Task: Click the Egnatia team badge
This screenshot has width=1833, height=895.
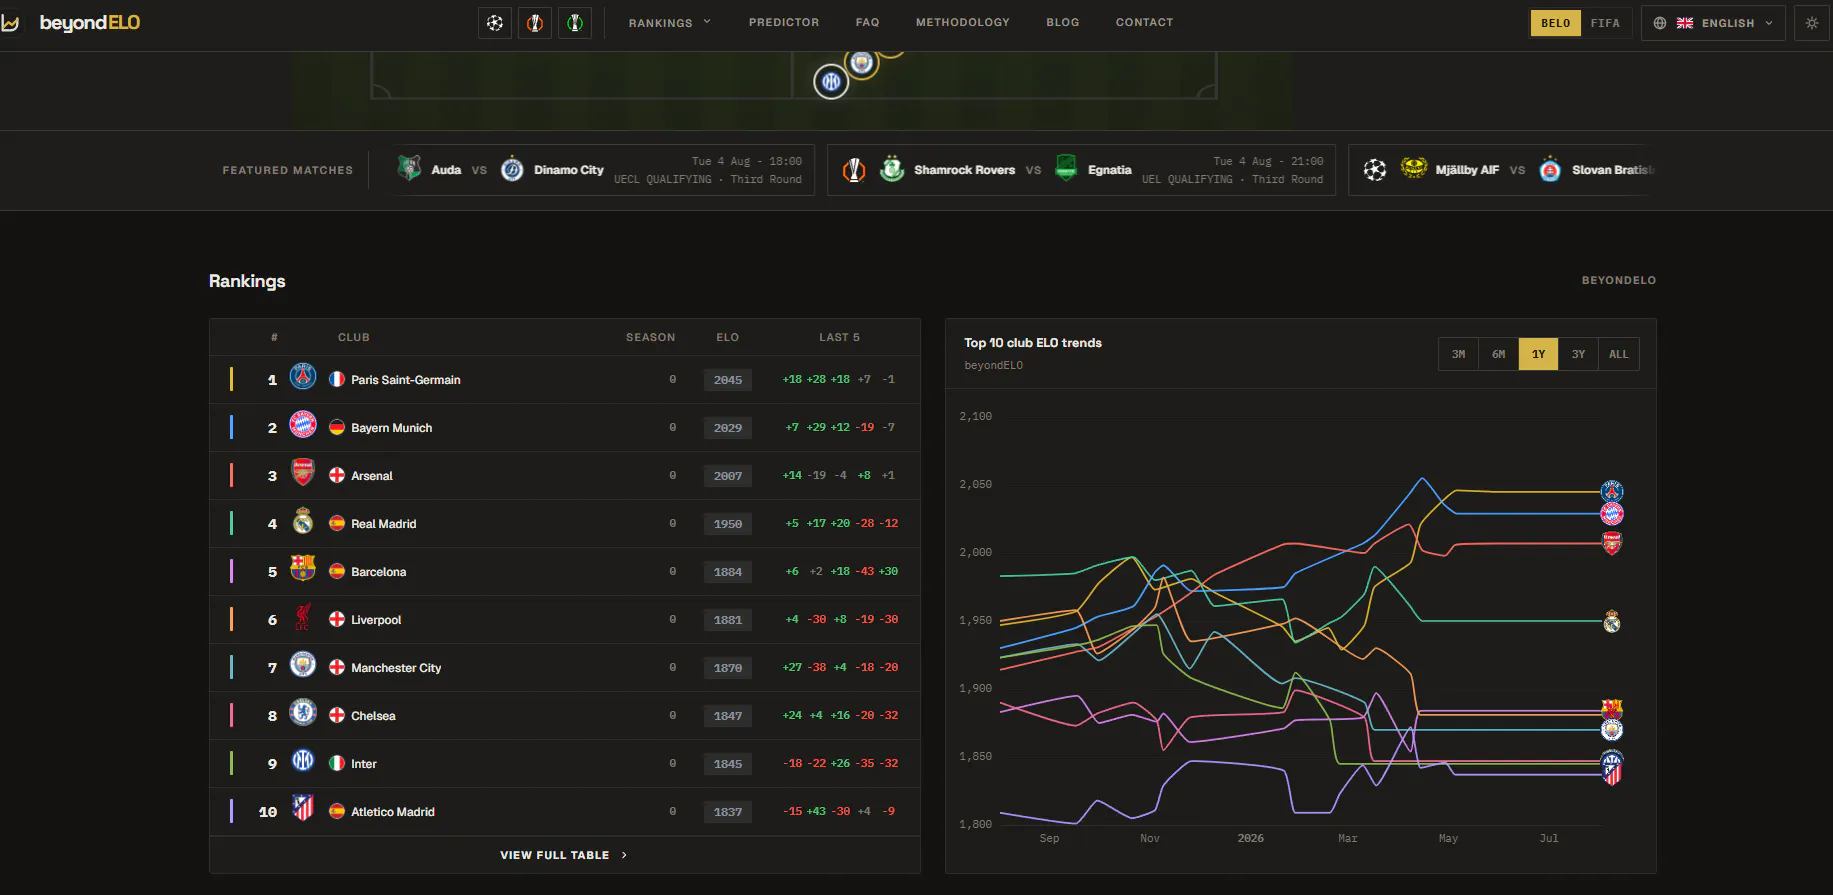Action: tap(1067, 168)
